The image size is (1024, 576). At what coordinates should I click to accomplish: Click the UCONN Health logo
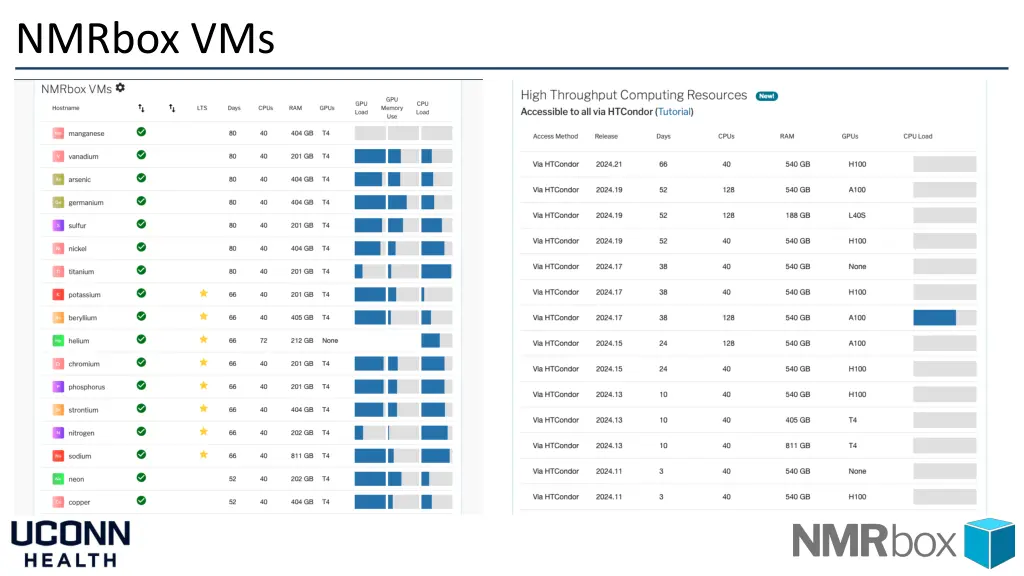[71, 543]
